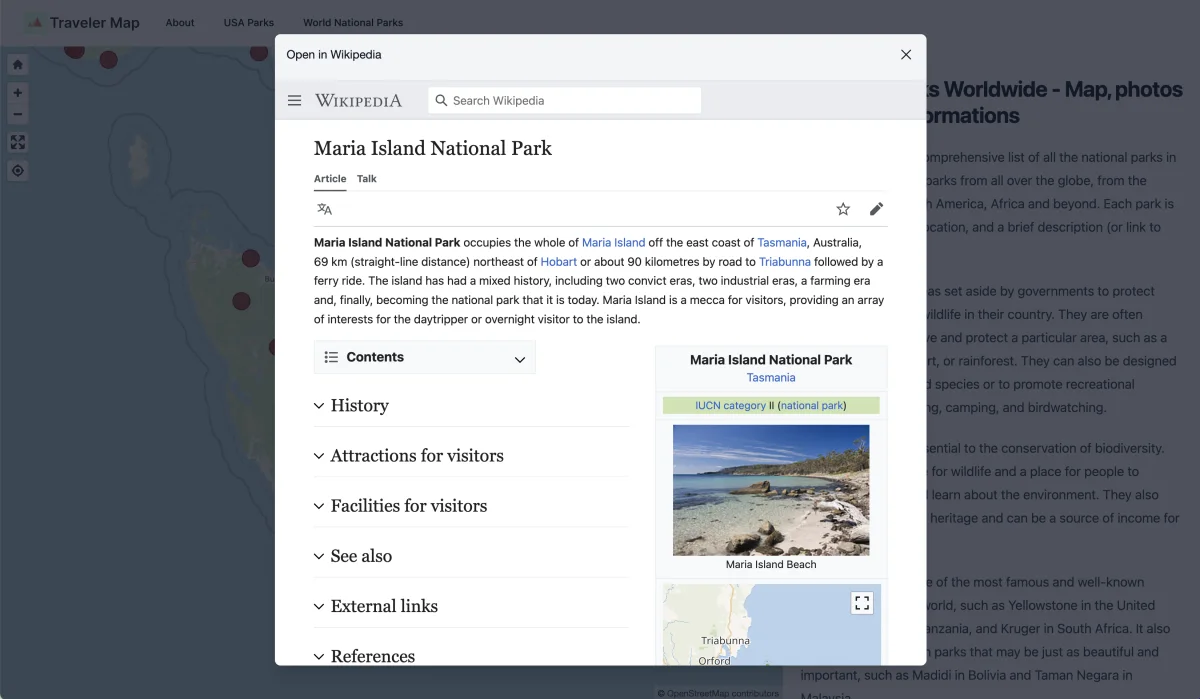Click the national park infobox link
The width and height of the screenshot is (1200, 699).
(x=811, y=405)
